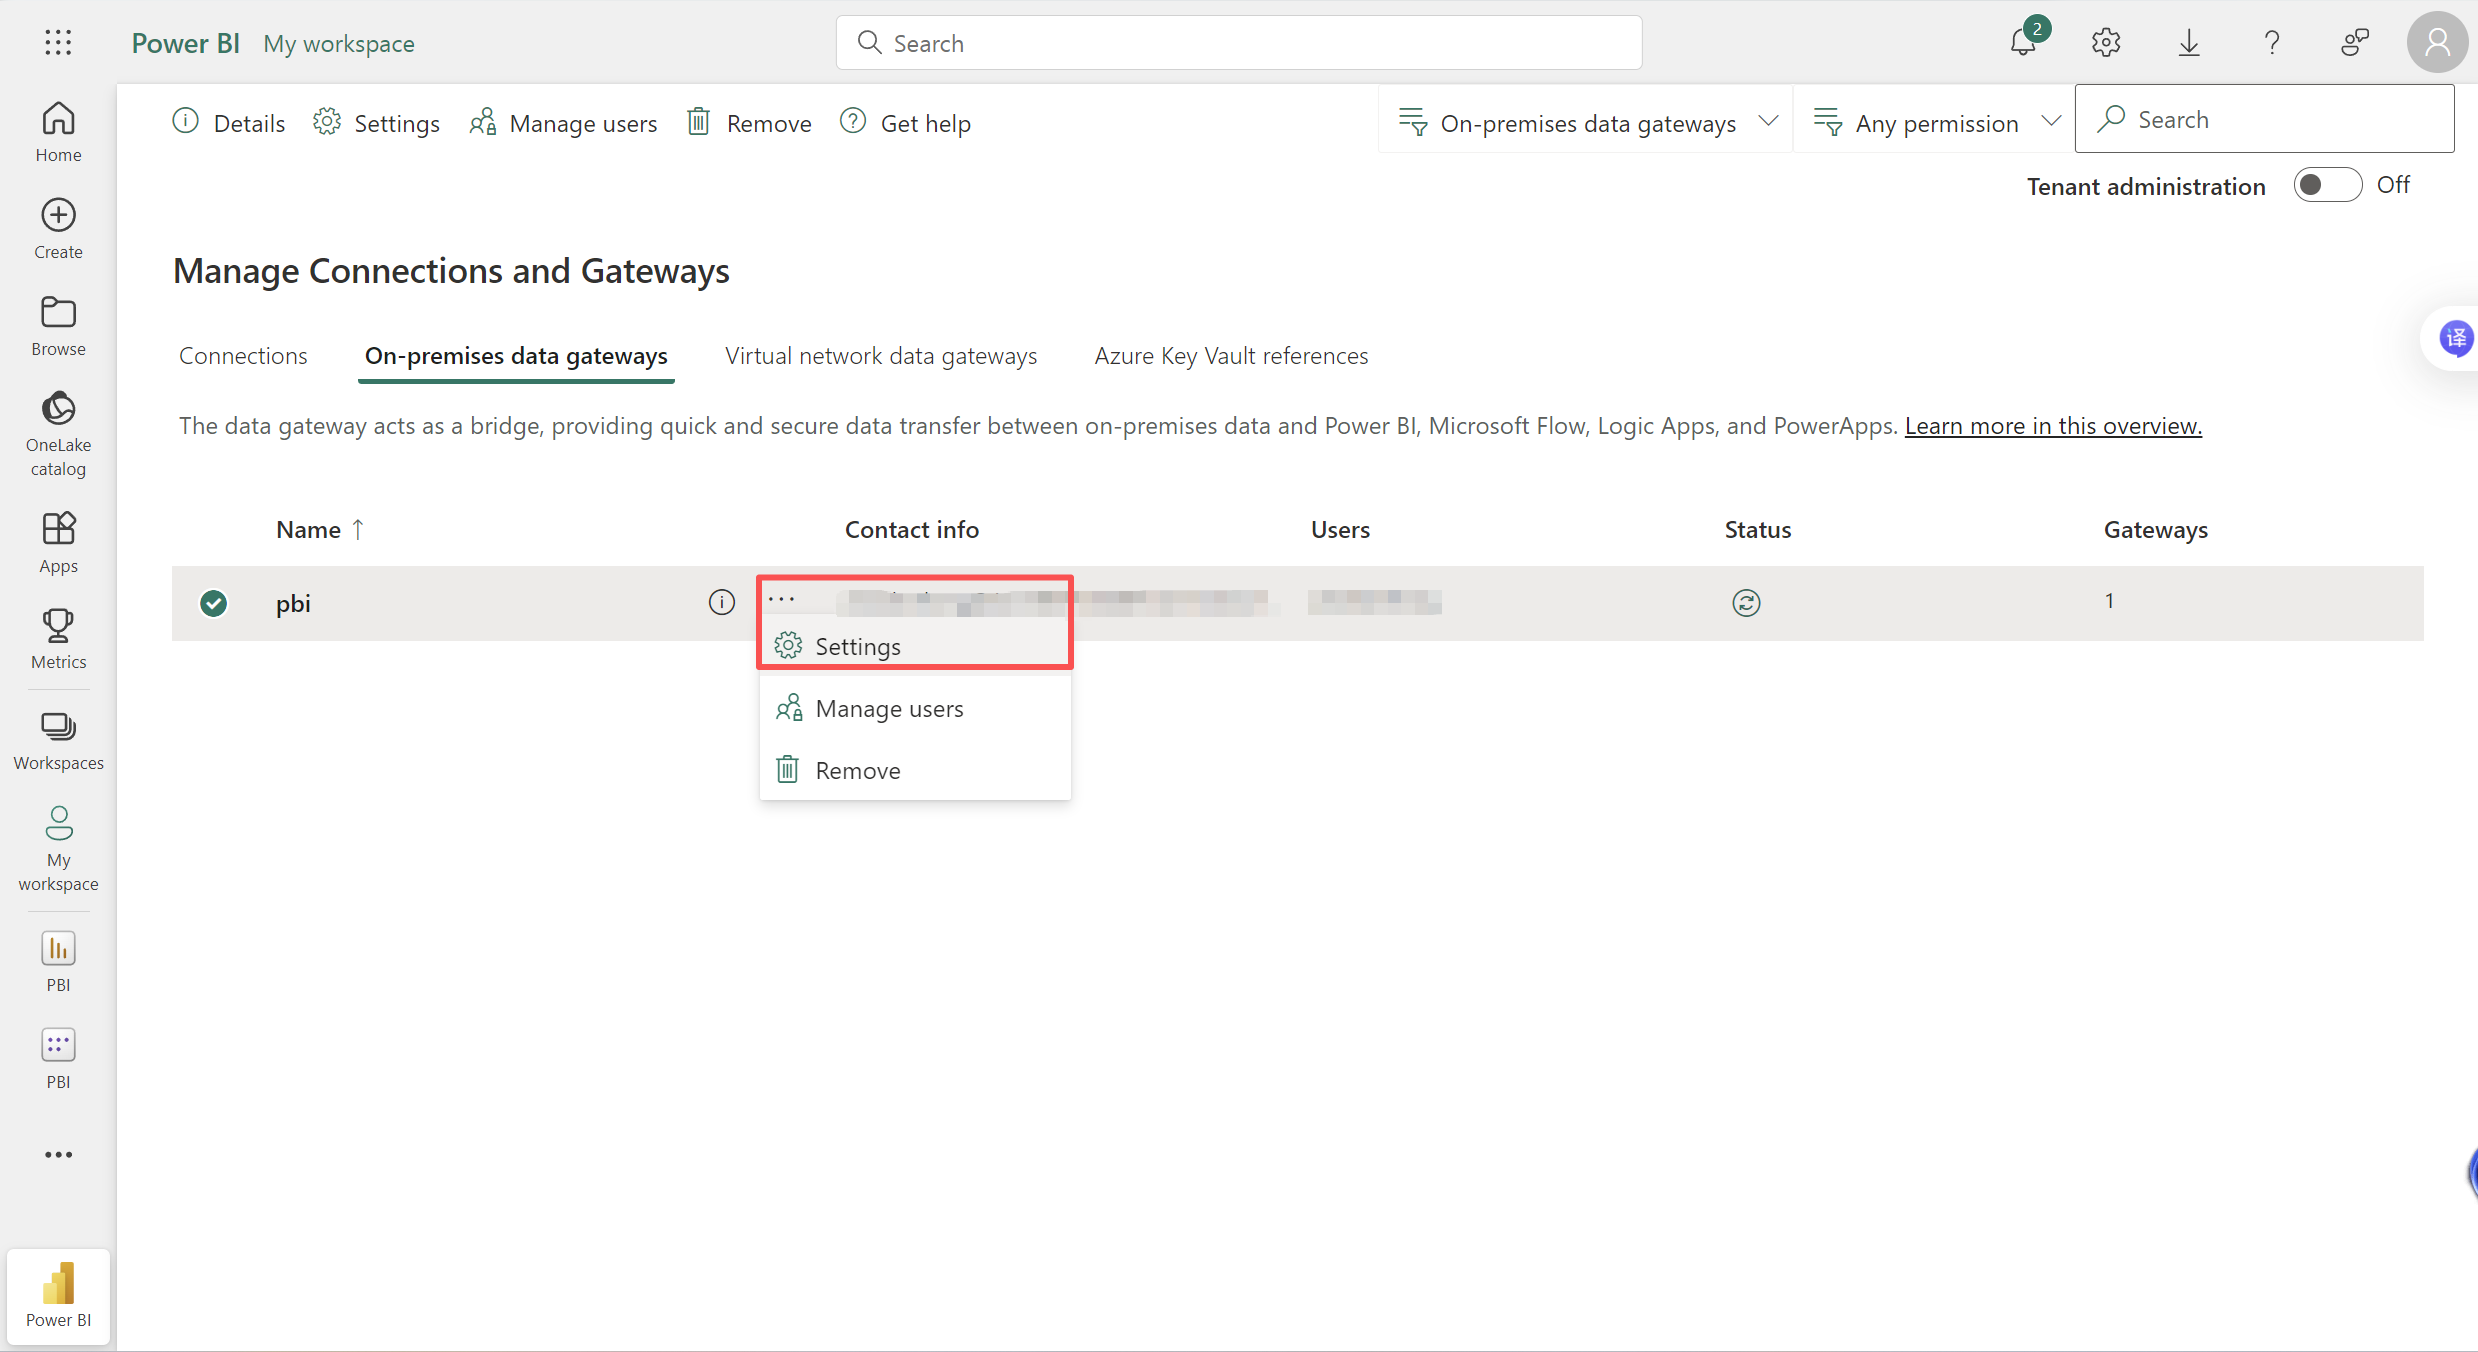2478x1352 pixels.
Task: Select Manage users in context menu
Action: [889, 709]
